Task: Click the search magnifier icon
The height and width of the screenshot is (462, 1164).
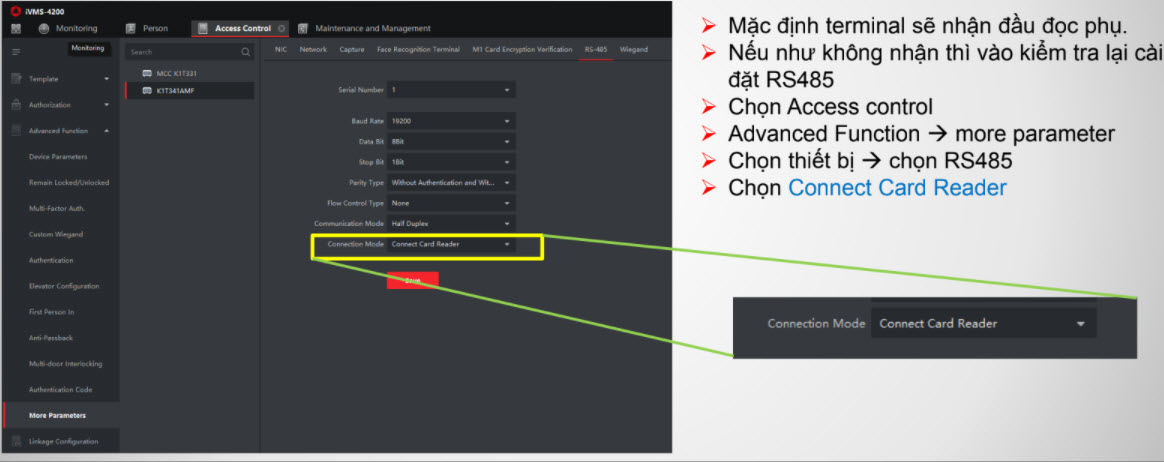Action: 245,52
